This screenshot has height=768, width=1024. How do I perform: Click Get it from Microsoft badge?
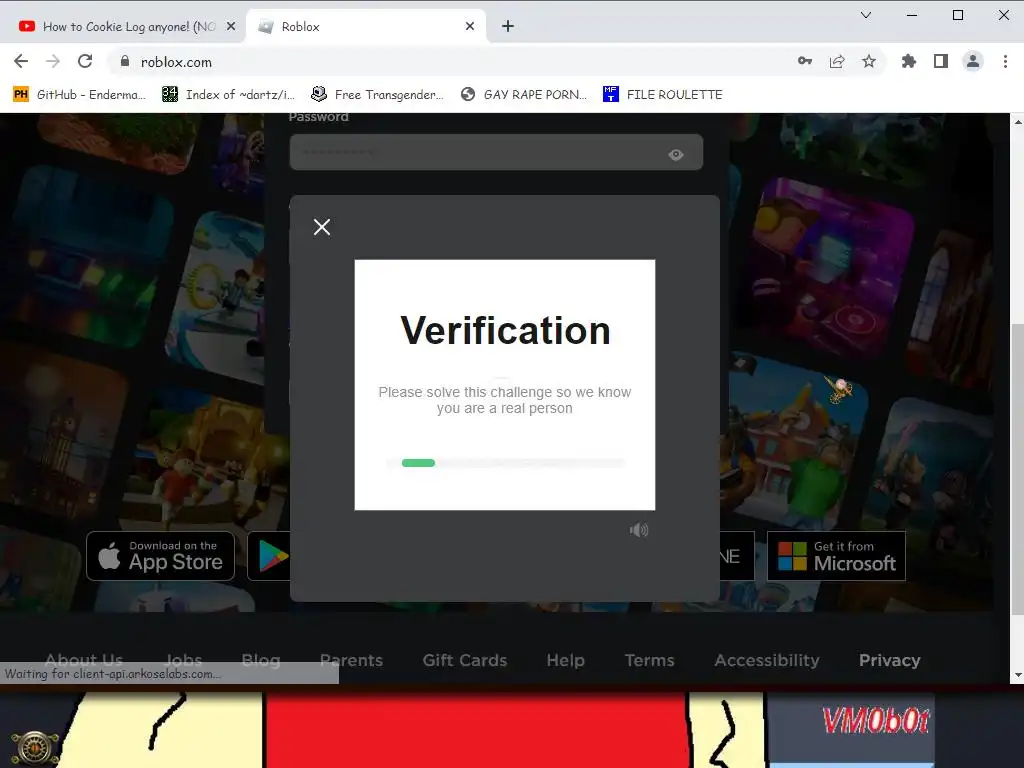(837, 556)
